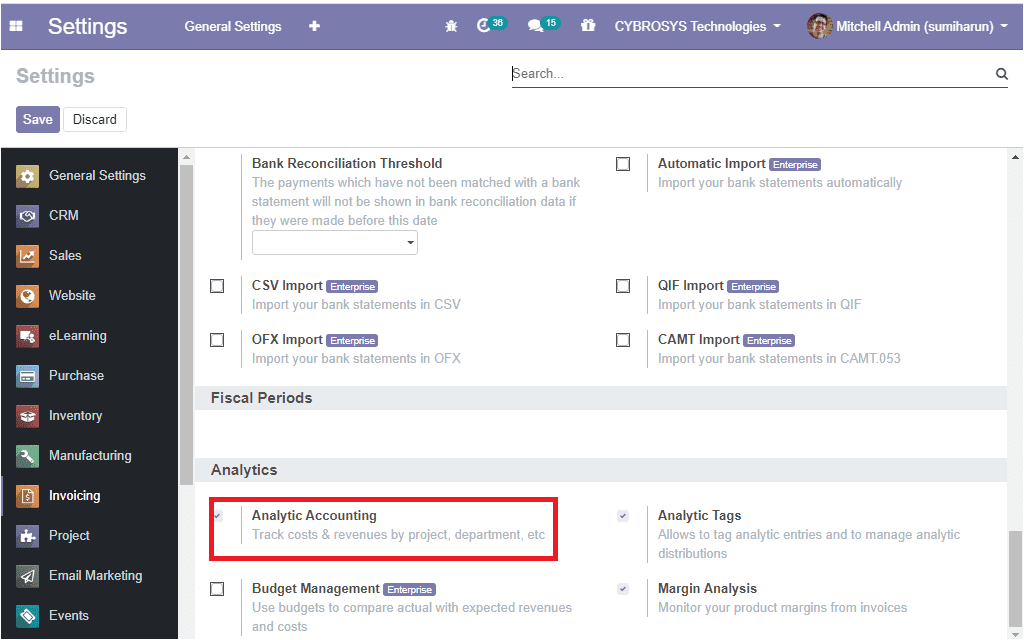Image resolution: width=1024 pixels, height=640 pixels.
Task: Click the plus icon next to General Settings
Action: pyautogui.click(x=314, y=26)
